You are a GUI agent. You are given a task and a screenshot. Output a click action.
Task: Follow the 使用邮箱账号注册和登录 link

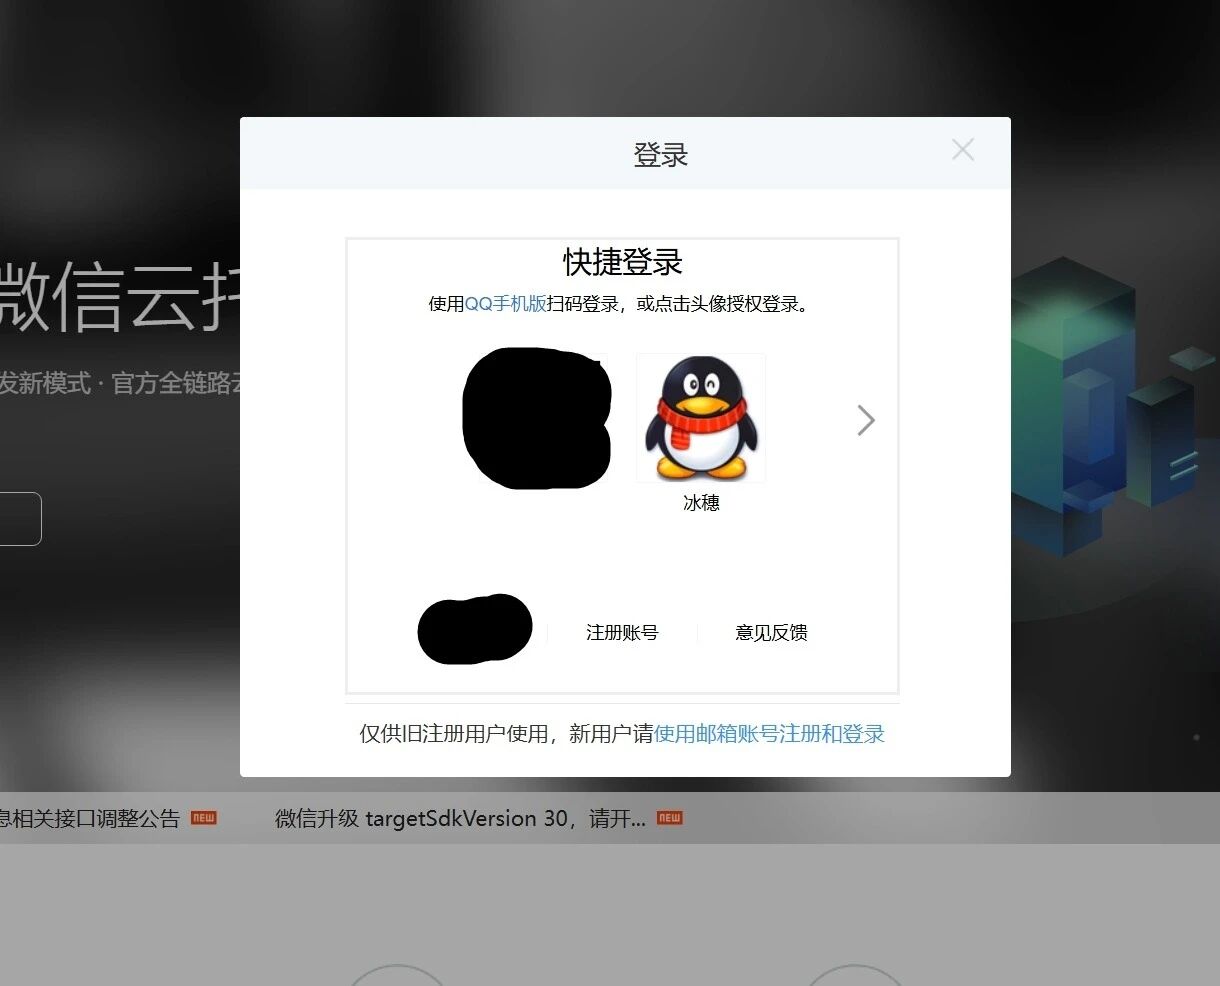769,734
